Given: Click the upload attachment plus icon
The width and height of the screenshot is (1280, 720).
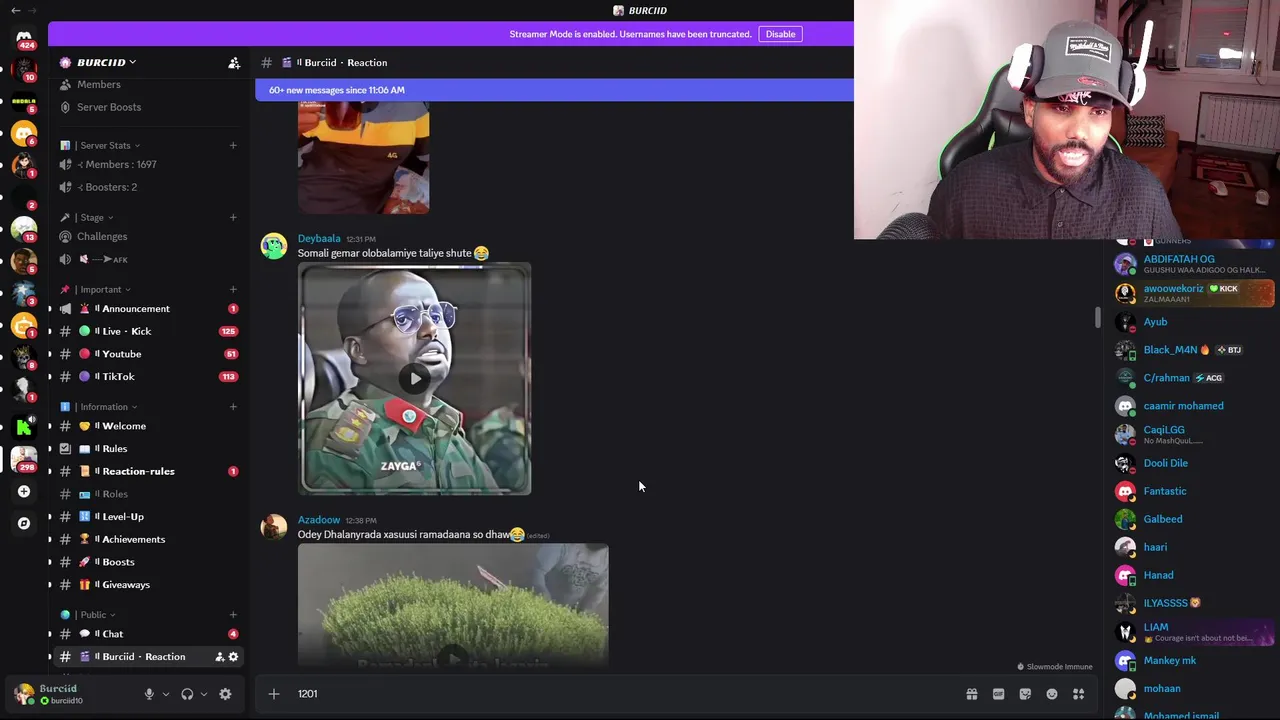Looking at the screenshot, I should (x=274, y=694).
